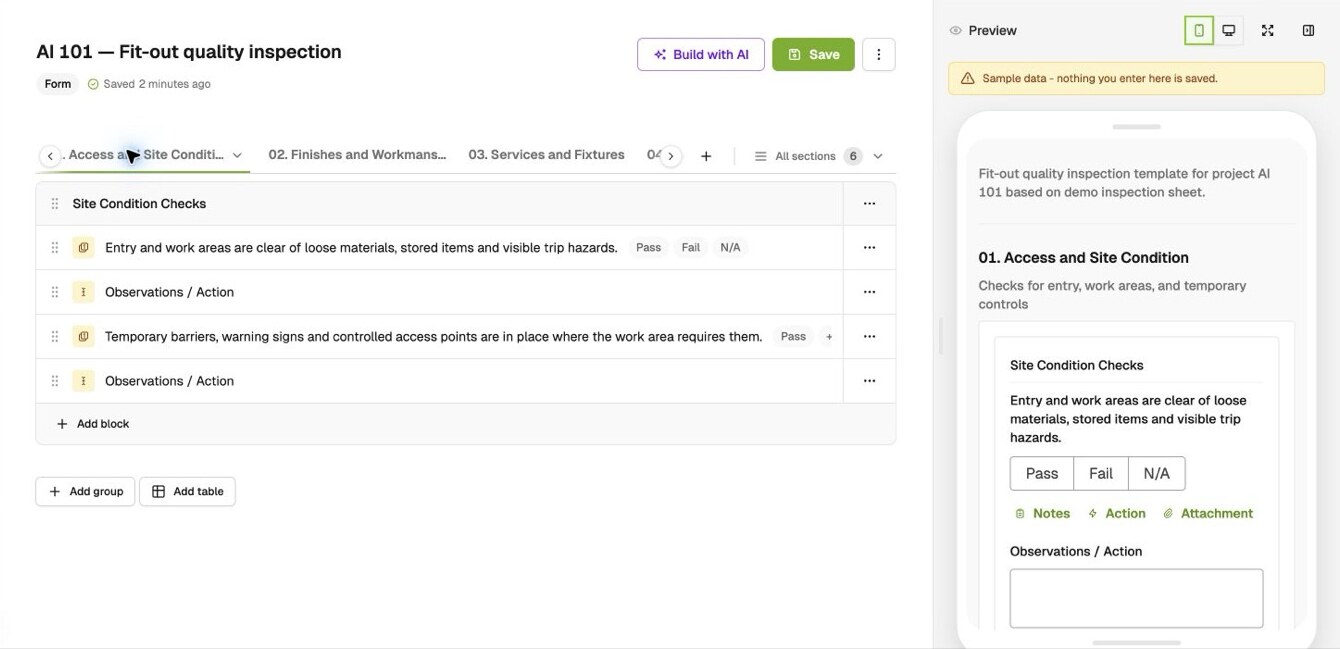Click text field icon on first Observations / Action row

[x=83, y=292]
